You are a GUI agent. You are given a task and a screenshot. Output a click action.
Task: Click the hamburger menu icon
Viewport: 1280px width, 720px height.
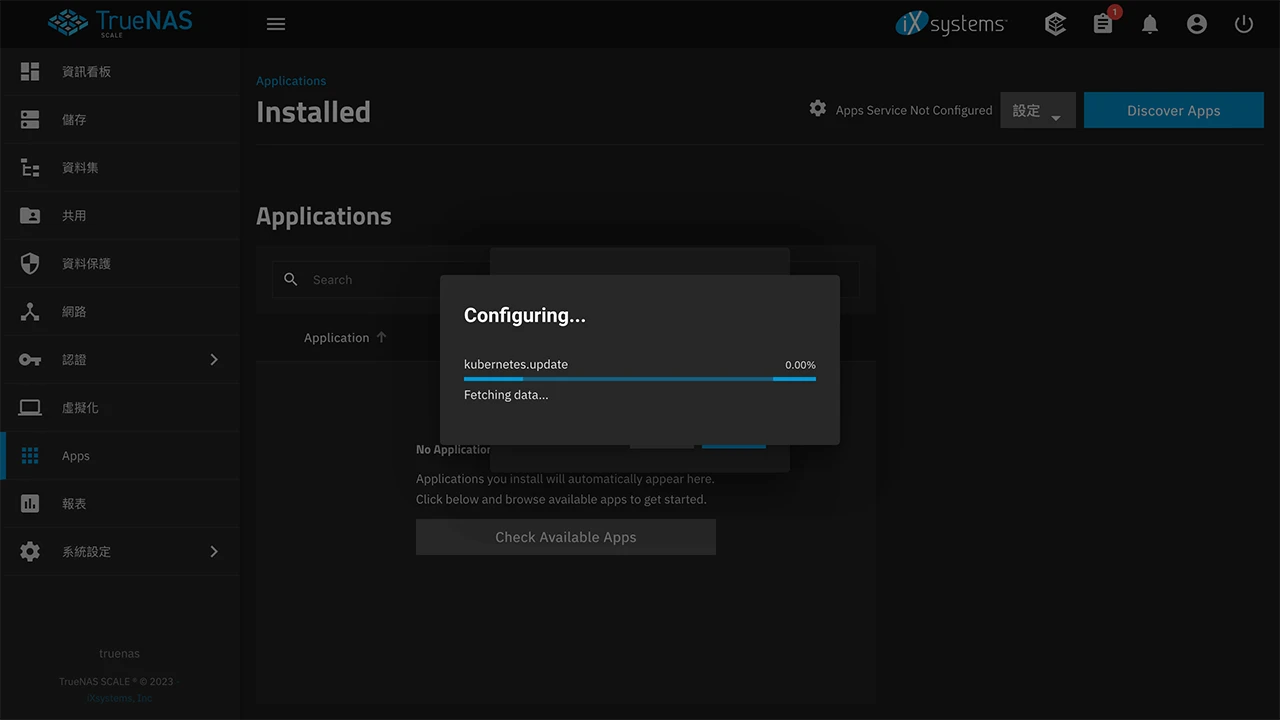point(276,24)
